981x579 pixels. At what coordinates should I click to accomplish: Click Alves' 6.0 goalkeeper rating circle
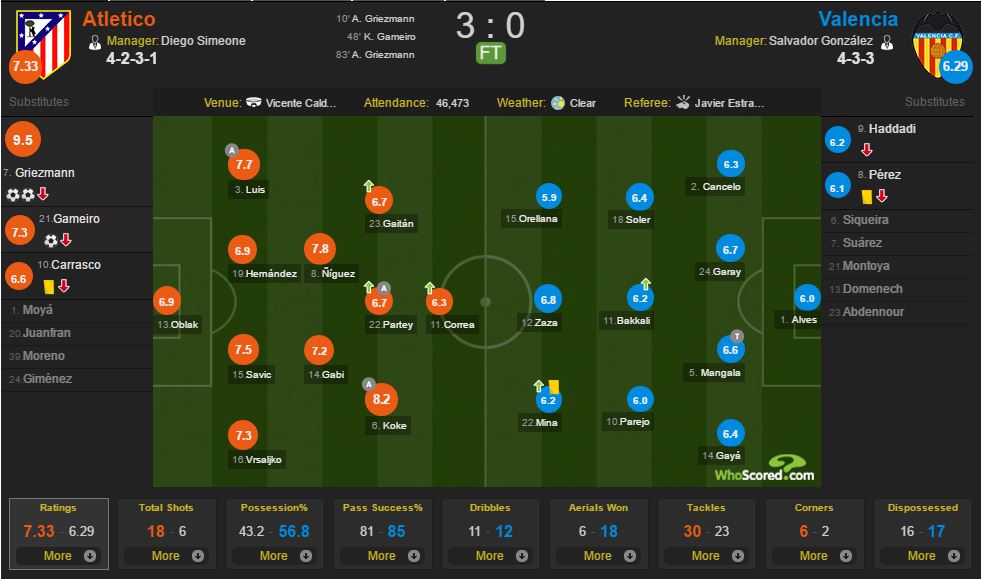[806, 299]
